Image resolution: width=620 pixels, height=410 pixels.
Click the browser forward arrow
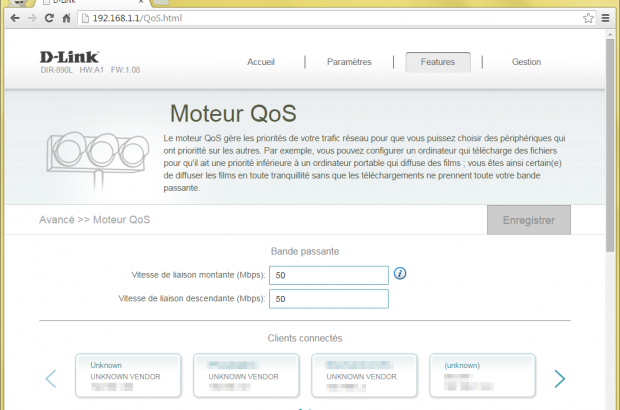coord(30,18)
